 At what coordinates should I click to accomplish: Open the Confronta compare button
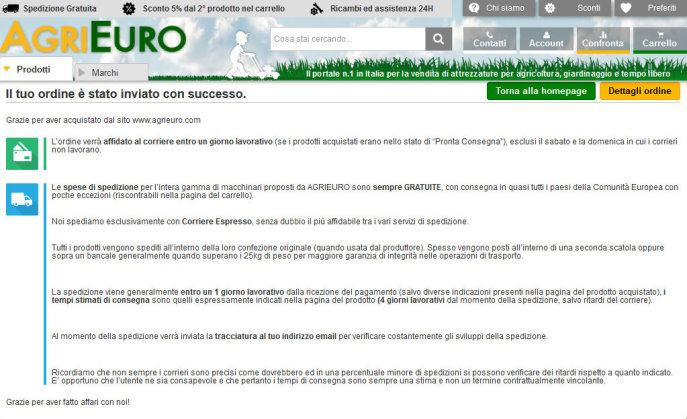pos(602,39)
